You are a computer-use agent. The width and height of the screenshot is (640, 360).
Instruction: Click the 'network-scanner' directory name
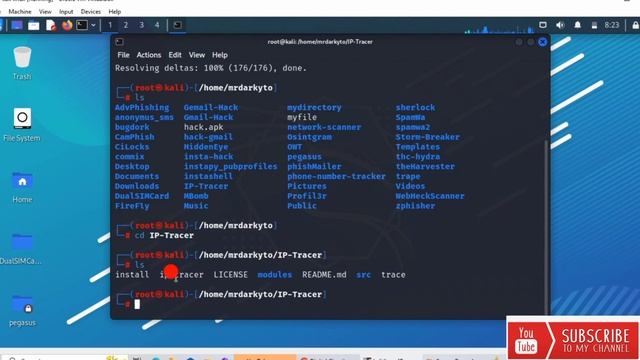pos(324,127)
